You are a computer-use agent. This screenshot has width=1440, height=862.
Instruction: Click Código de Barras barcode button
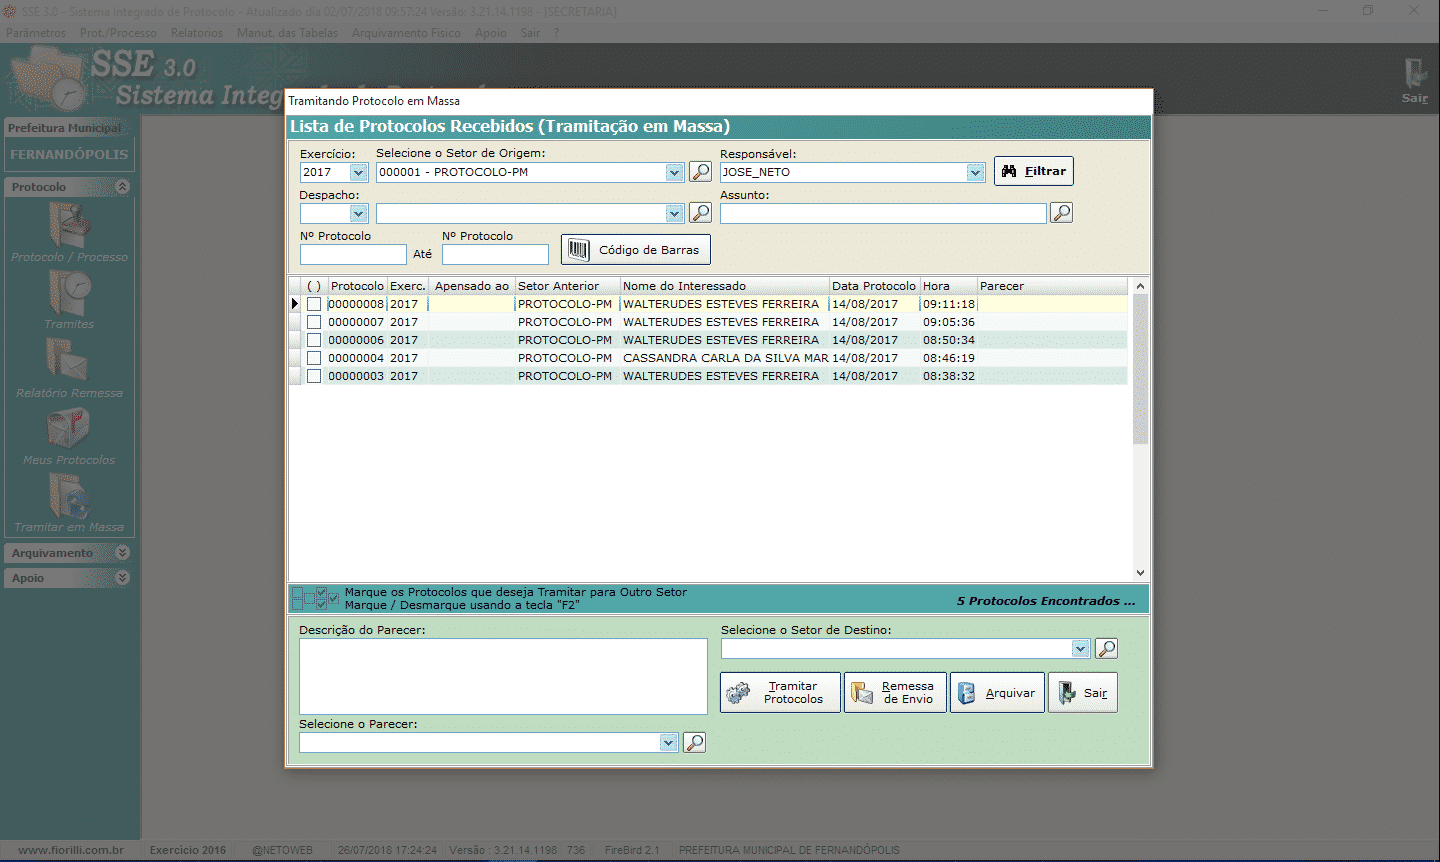636,250
